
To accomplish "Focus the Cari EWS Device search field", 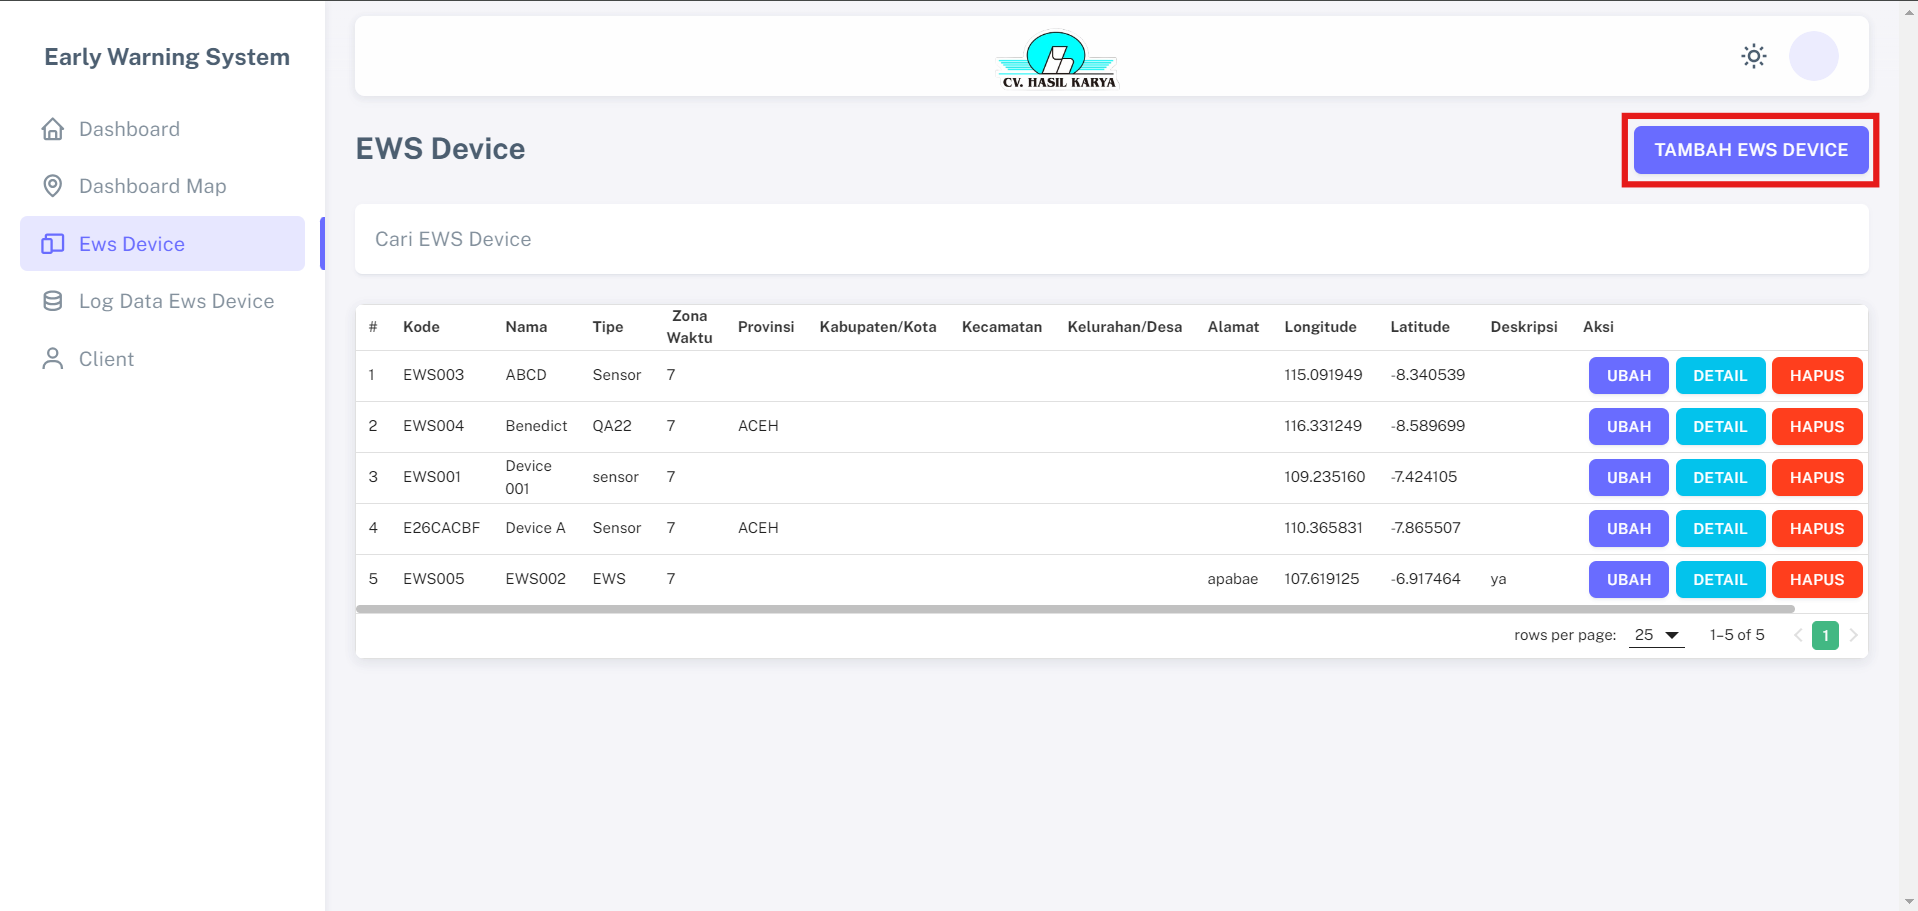I will (1110, 239).
